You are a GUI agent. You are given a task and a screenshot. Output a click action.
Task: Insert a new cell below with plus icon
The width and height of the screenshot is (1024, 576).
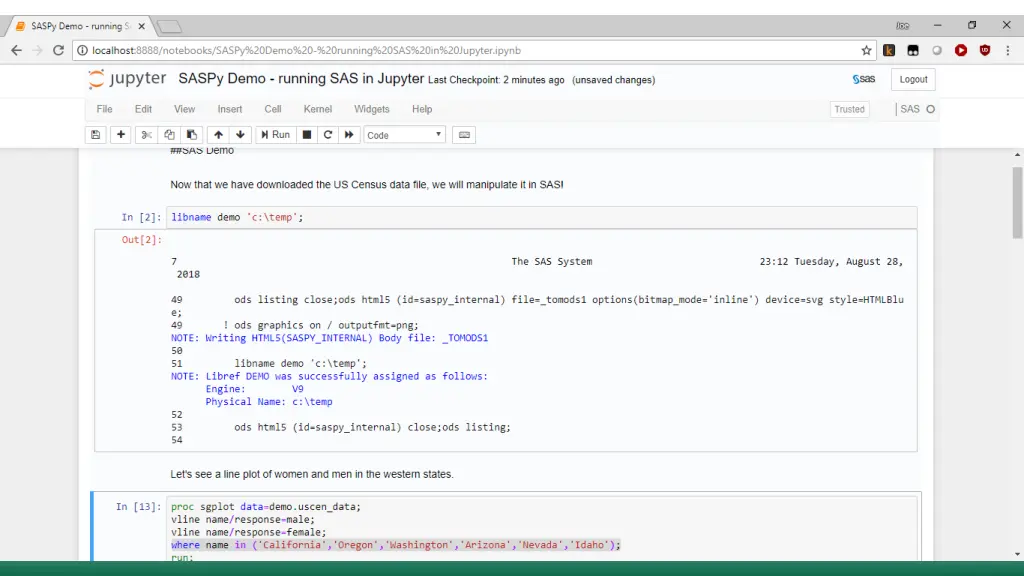click(x=121, y=135)
